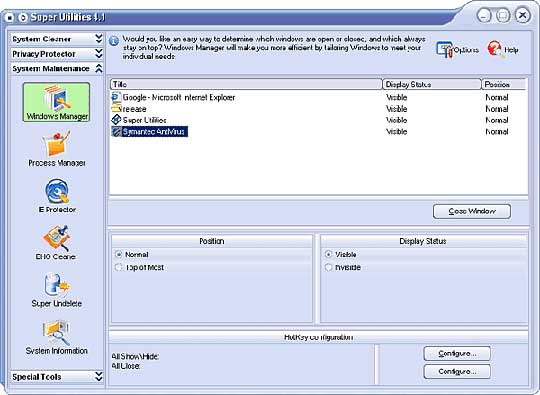Choose the Visible display status option
This screenshot has height=395, width=540.
(328, 254)
